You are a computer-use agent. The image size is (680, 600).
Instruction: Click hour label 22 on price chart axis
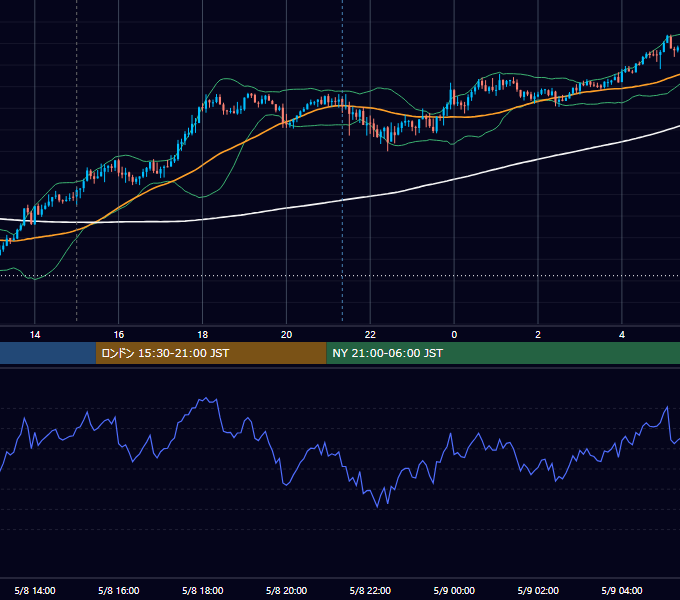370,335
